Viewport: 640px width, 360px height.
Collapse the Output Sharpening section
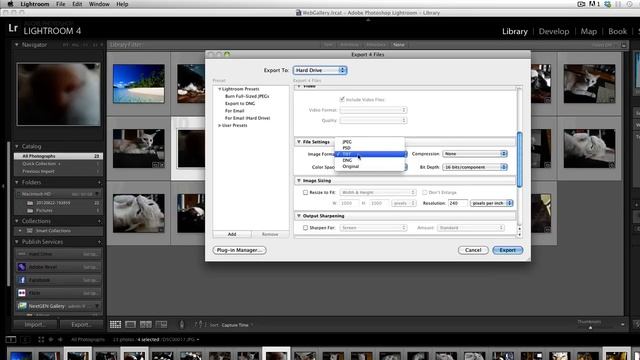tap(299, 216)
